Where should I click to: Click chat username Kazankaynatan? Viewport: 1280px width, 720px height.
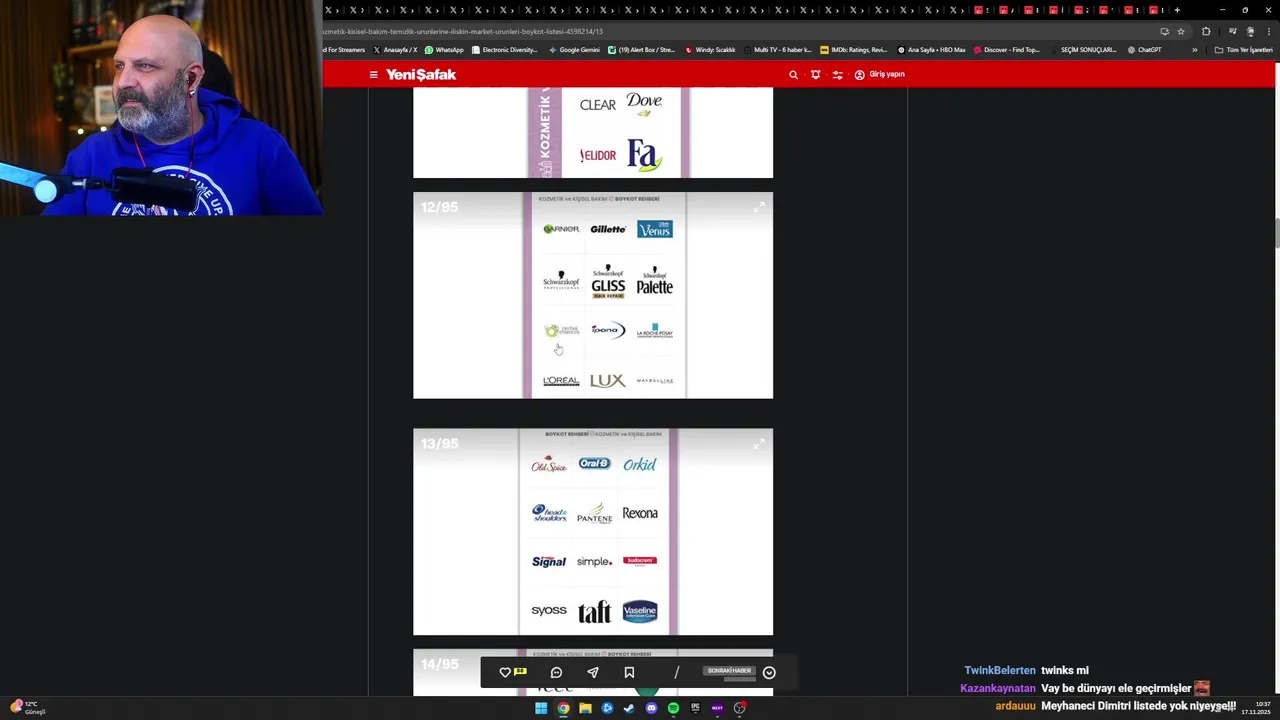click(x=998, y=688)
